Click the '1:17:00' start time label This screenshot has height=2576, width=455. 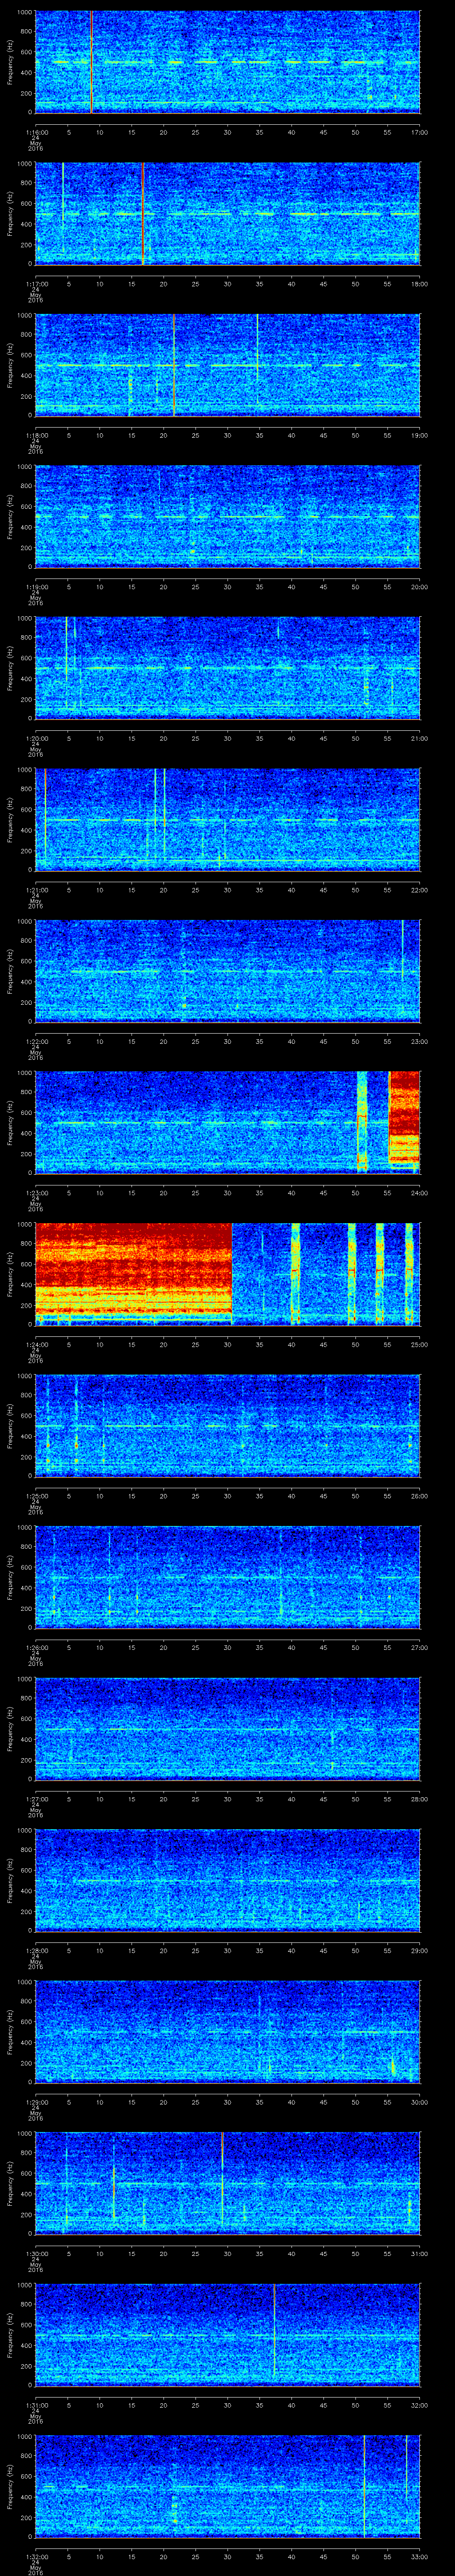[x=36, y=284]
